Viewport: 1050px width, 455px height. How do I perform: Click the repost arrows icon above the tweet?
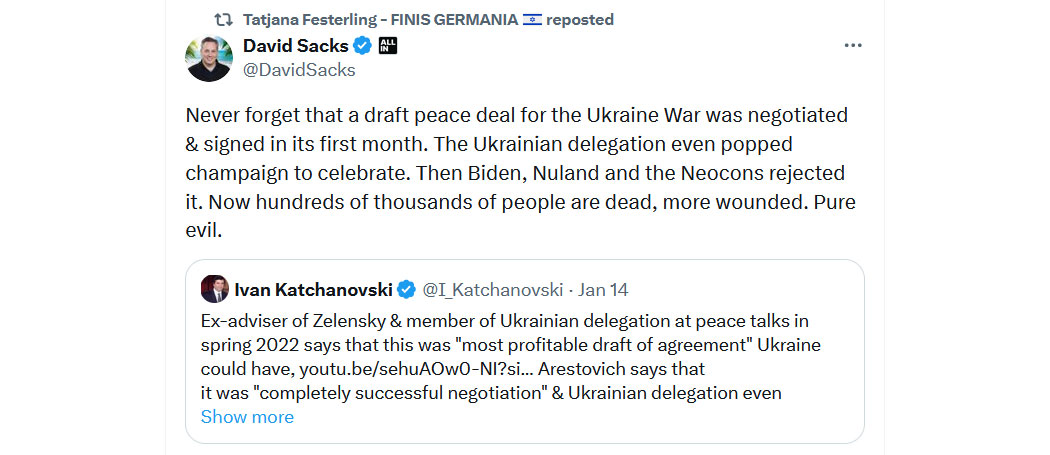coord(222,19)
